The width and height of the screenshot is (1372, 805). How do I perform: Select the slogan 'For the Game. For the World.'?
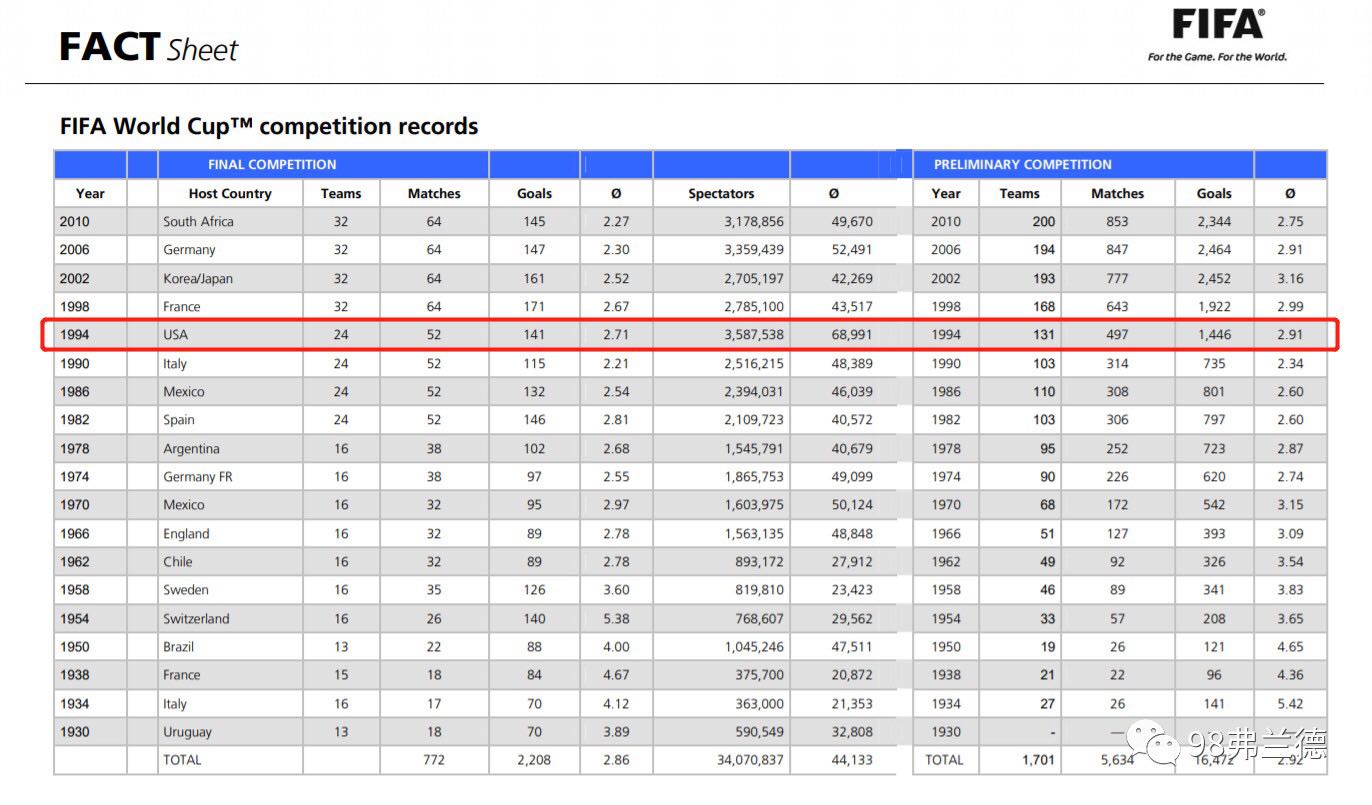[1217, 57]
